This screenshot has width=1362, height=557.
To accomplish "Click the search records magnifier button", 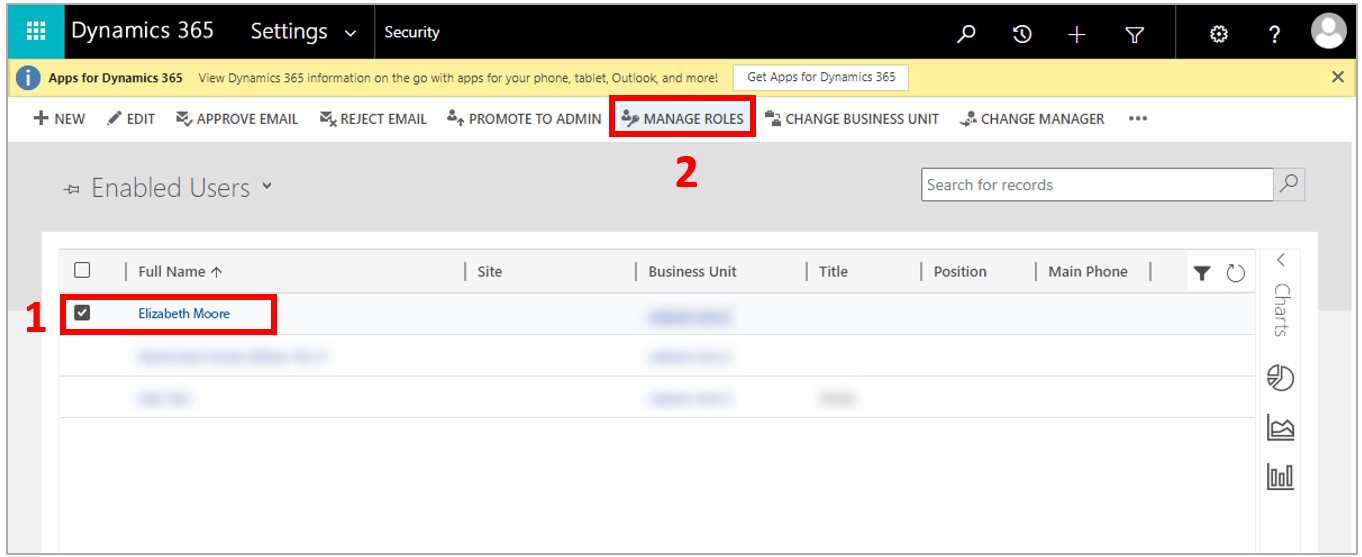I will click(x=1289, y=184).
